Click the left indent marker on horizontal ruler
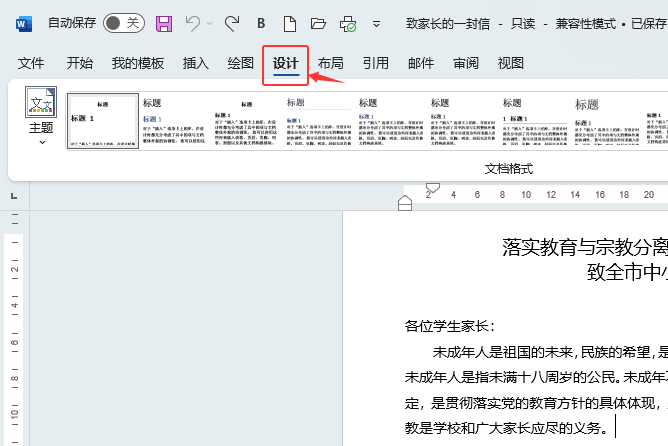668x446 pixels. pyautogui.click(x=405, y=203)
